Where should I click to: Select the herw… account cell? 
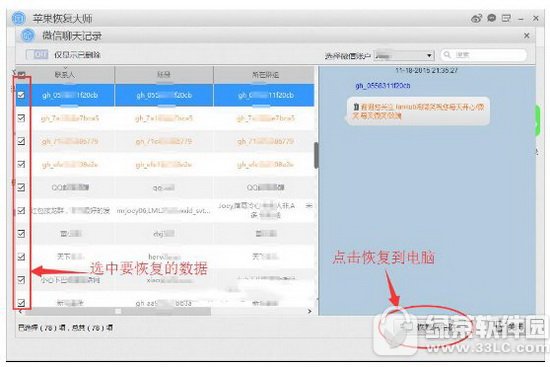click(x=164, y=257)
